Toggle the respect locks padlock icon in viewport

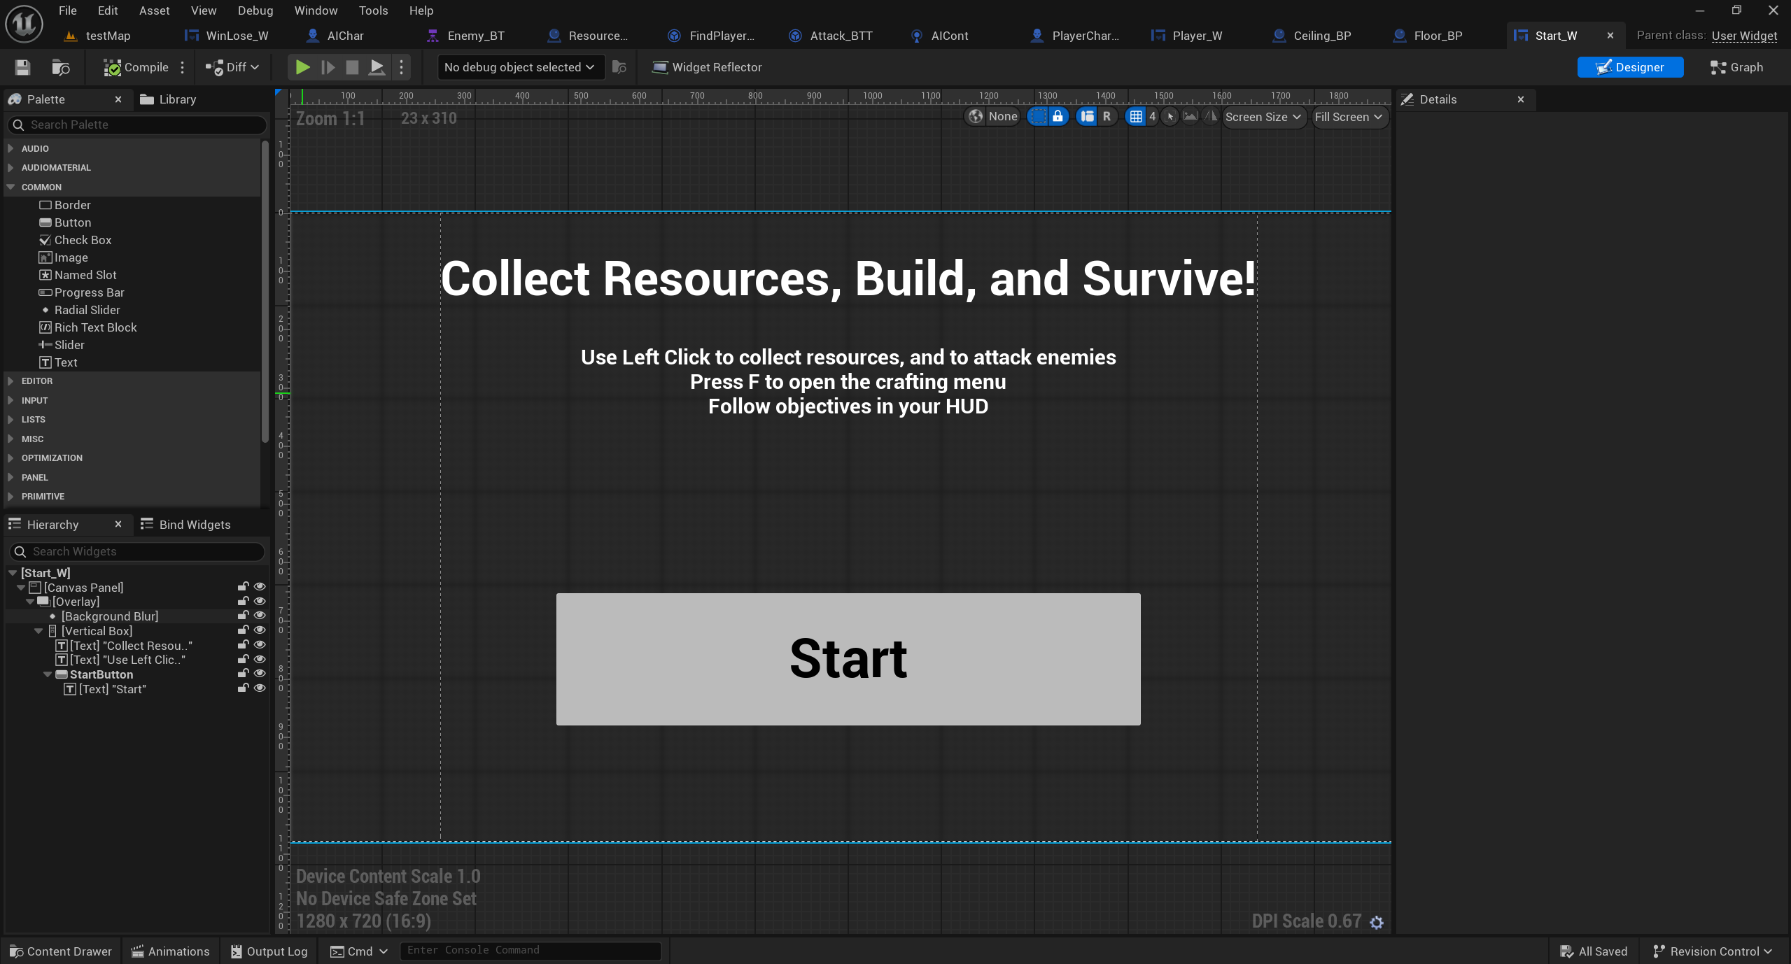(1058, 117)
